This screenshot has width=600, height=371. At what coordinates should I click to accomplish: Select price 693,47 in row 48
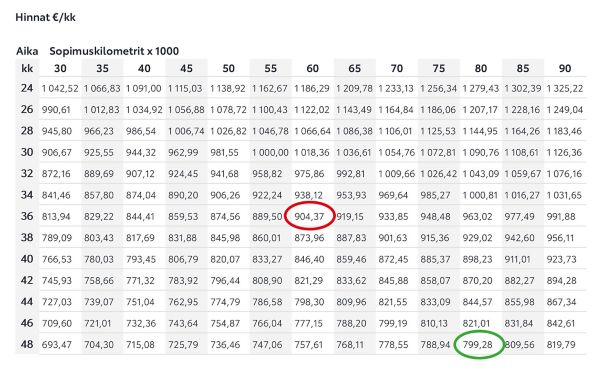click(x=57, y=345)
